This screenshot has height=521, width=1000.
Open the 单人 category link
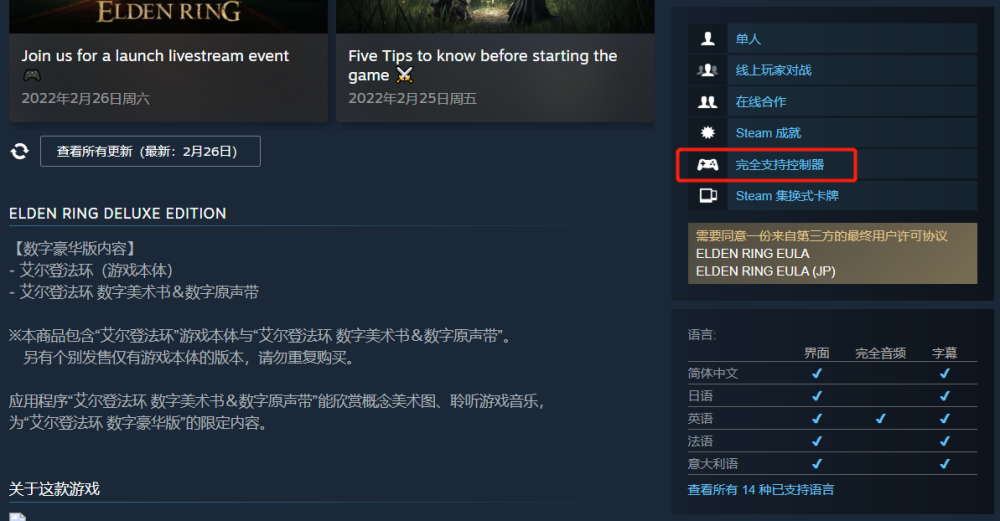748,39
